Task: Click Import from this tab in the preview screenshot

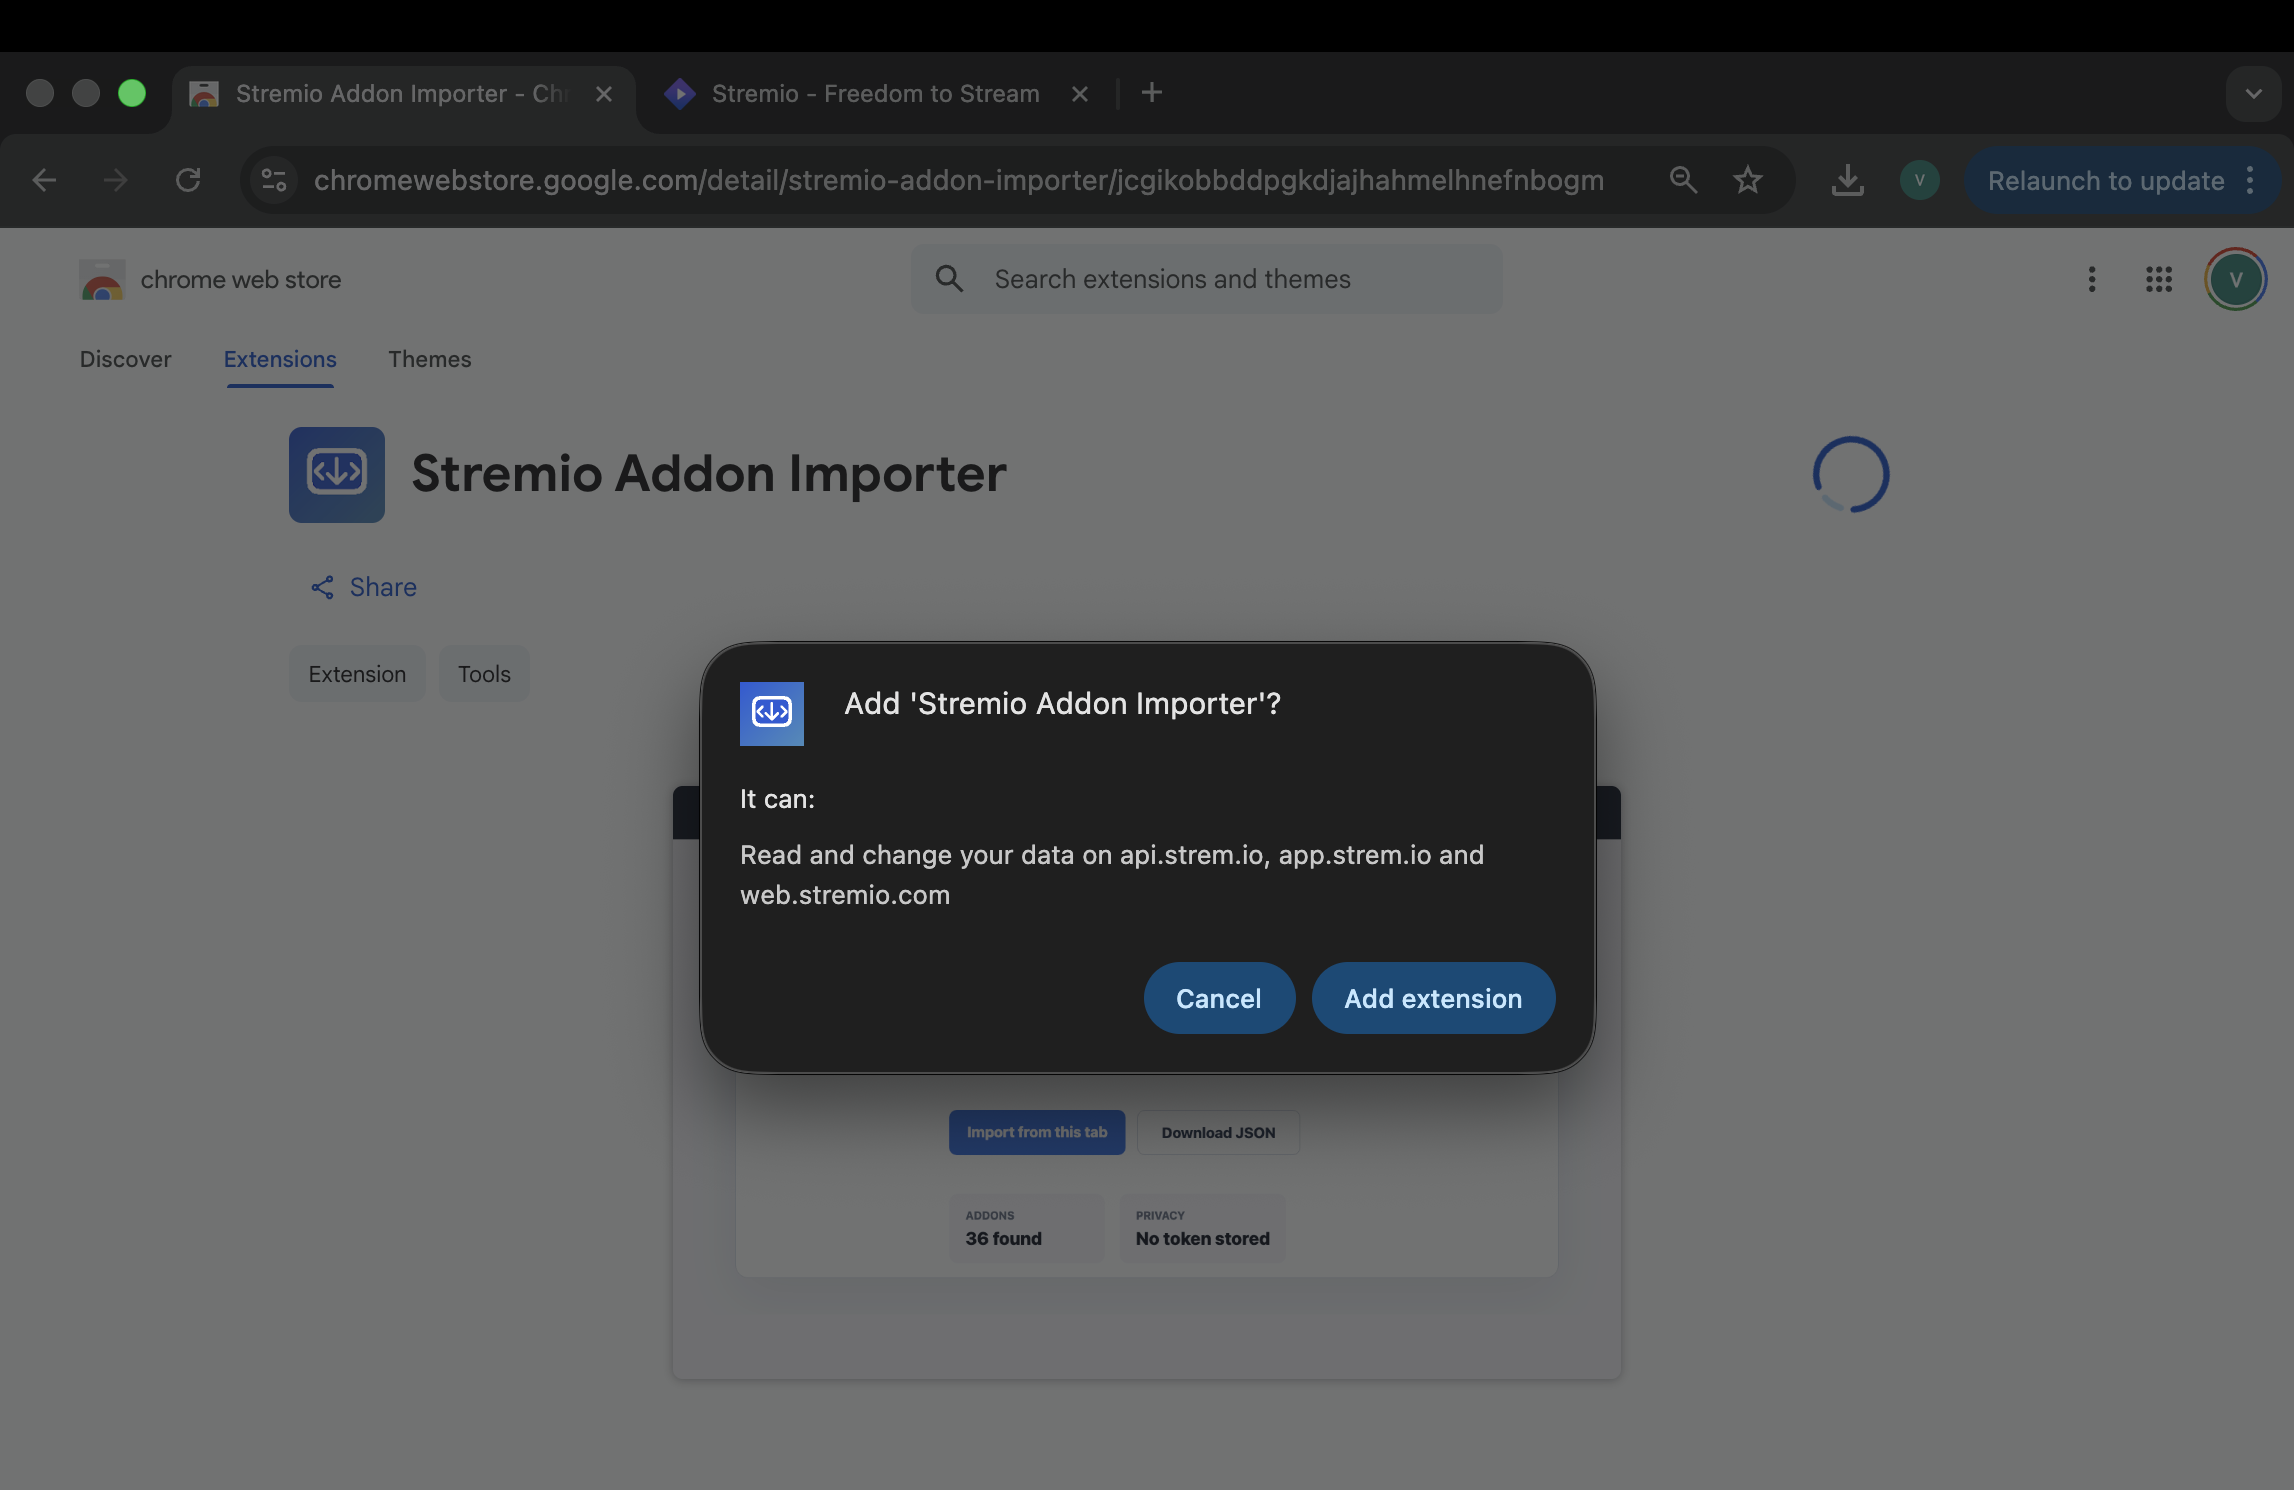Action: coord(1037,1132)
